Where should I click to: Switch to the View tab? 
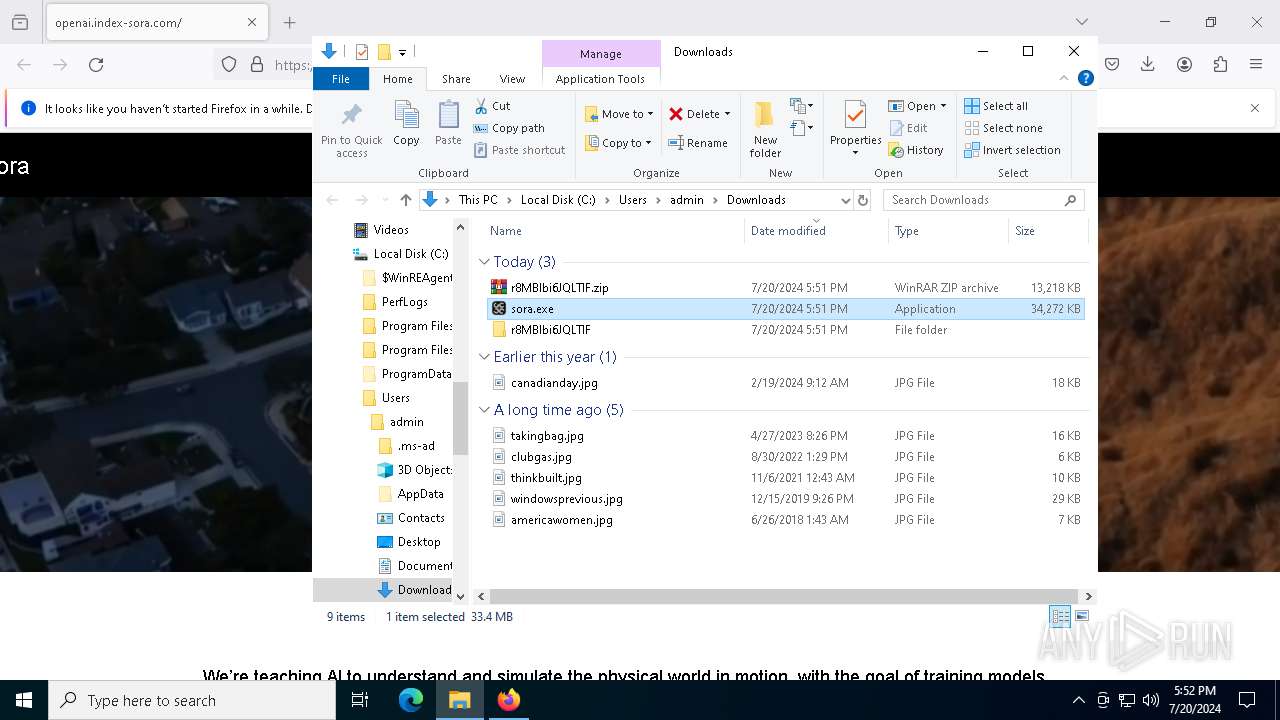pos(512,79)
